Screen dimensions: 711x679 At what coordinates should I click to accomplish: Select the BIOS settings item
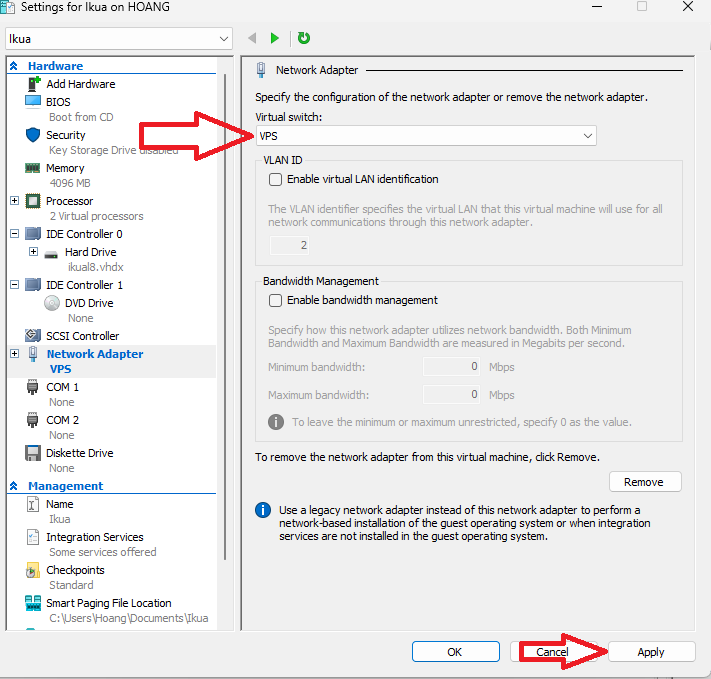click(58, 102)
